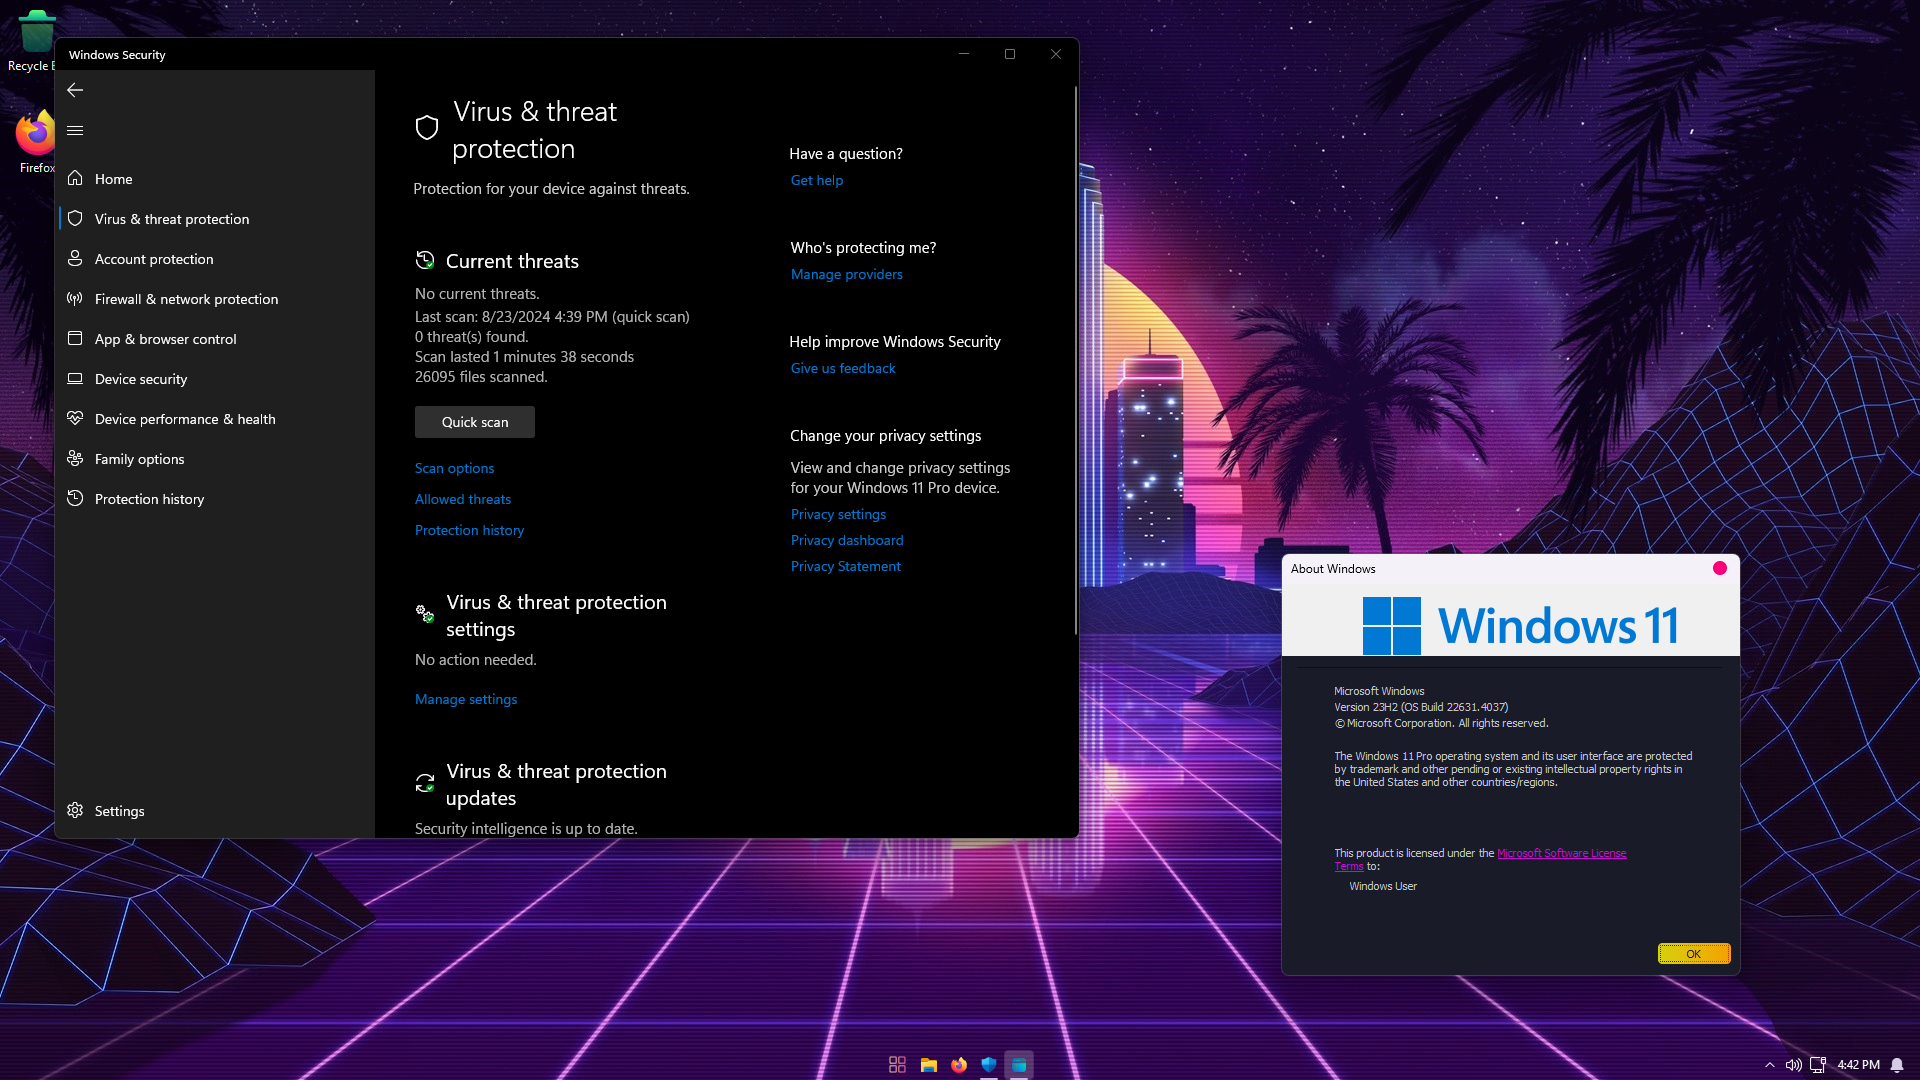
Task: Click the About Windows taskbar icon
Action: click(1019, 1065)
